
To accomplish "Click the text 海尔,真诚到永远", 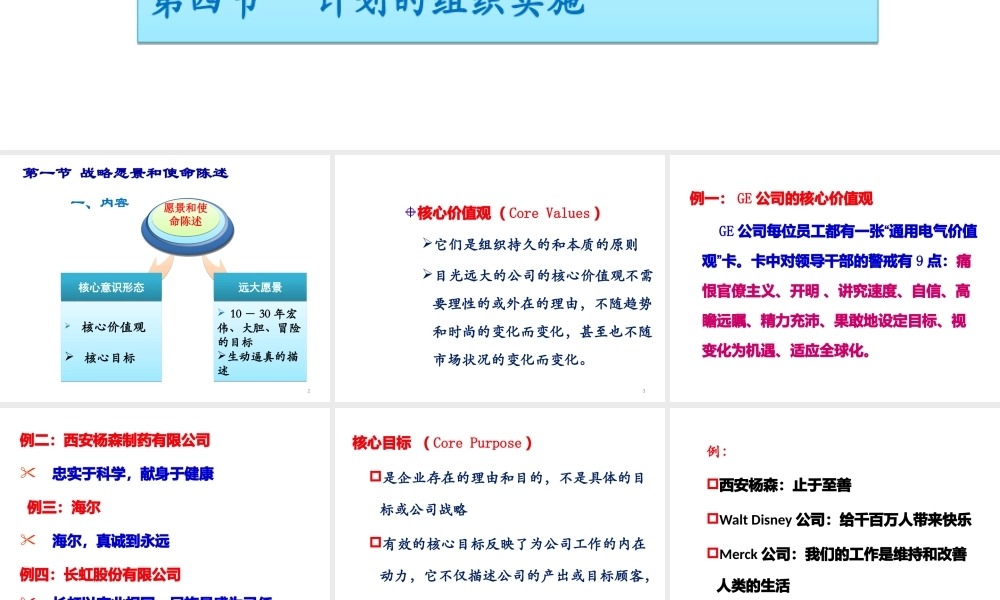I will [111, 541].
